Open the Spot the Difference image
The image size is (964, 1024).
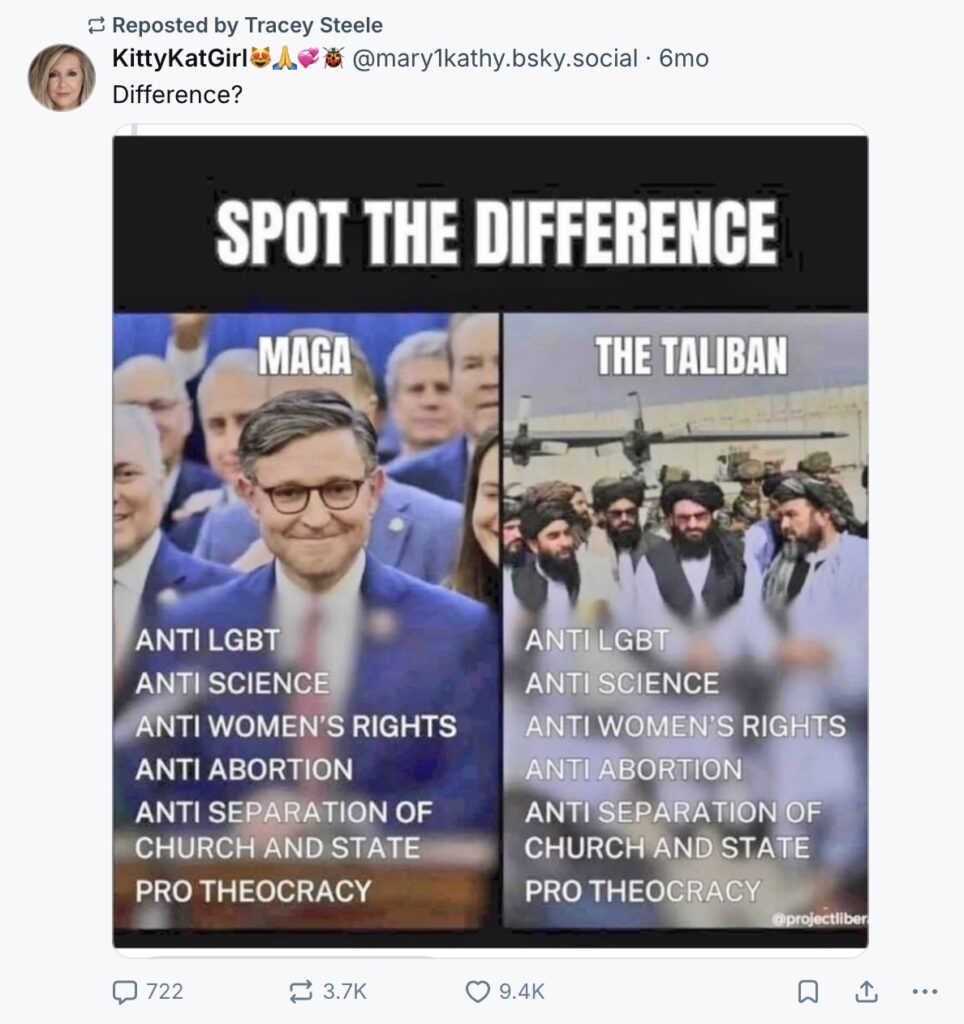coord(490,541)
